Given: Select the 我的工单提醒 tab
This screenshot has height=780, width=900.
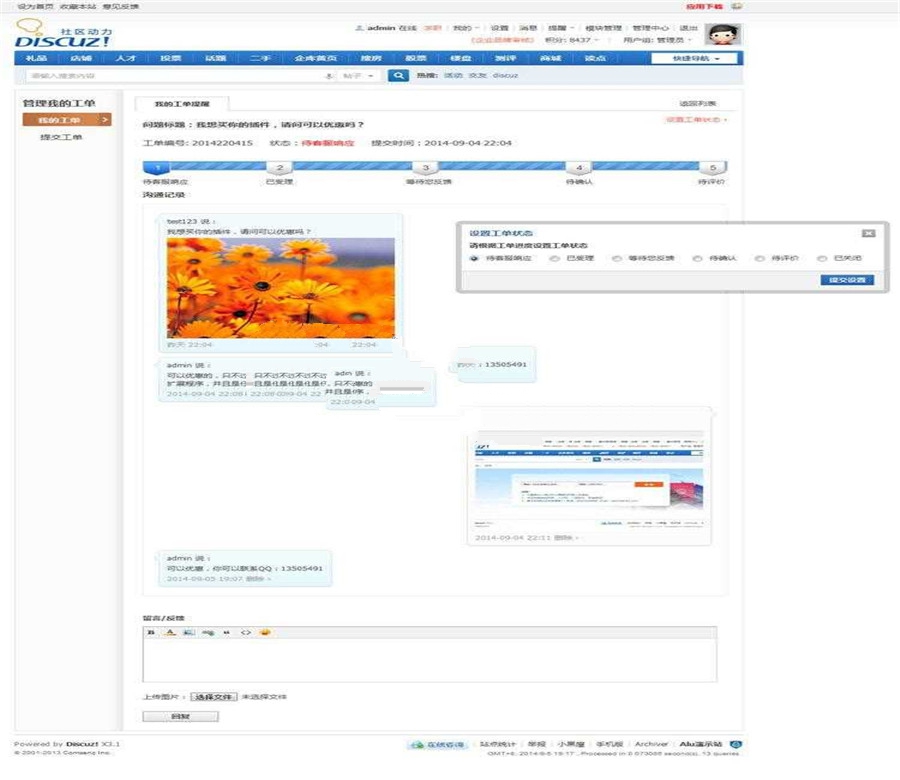Looking at the screenshot, I should (181, 103).
